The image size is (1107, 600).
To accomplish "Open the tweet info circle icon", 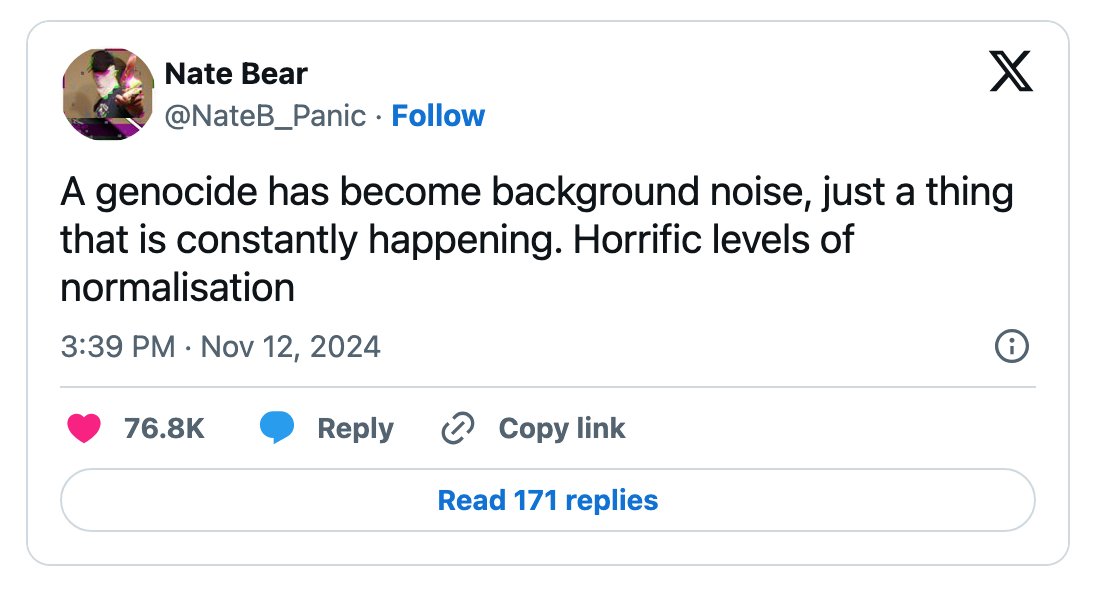I will (x=1012, y=347).
